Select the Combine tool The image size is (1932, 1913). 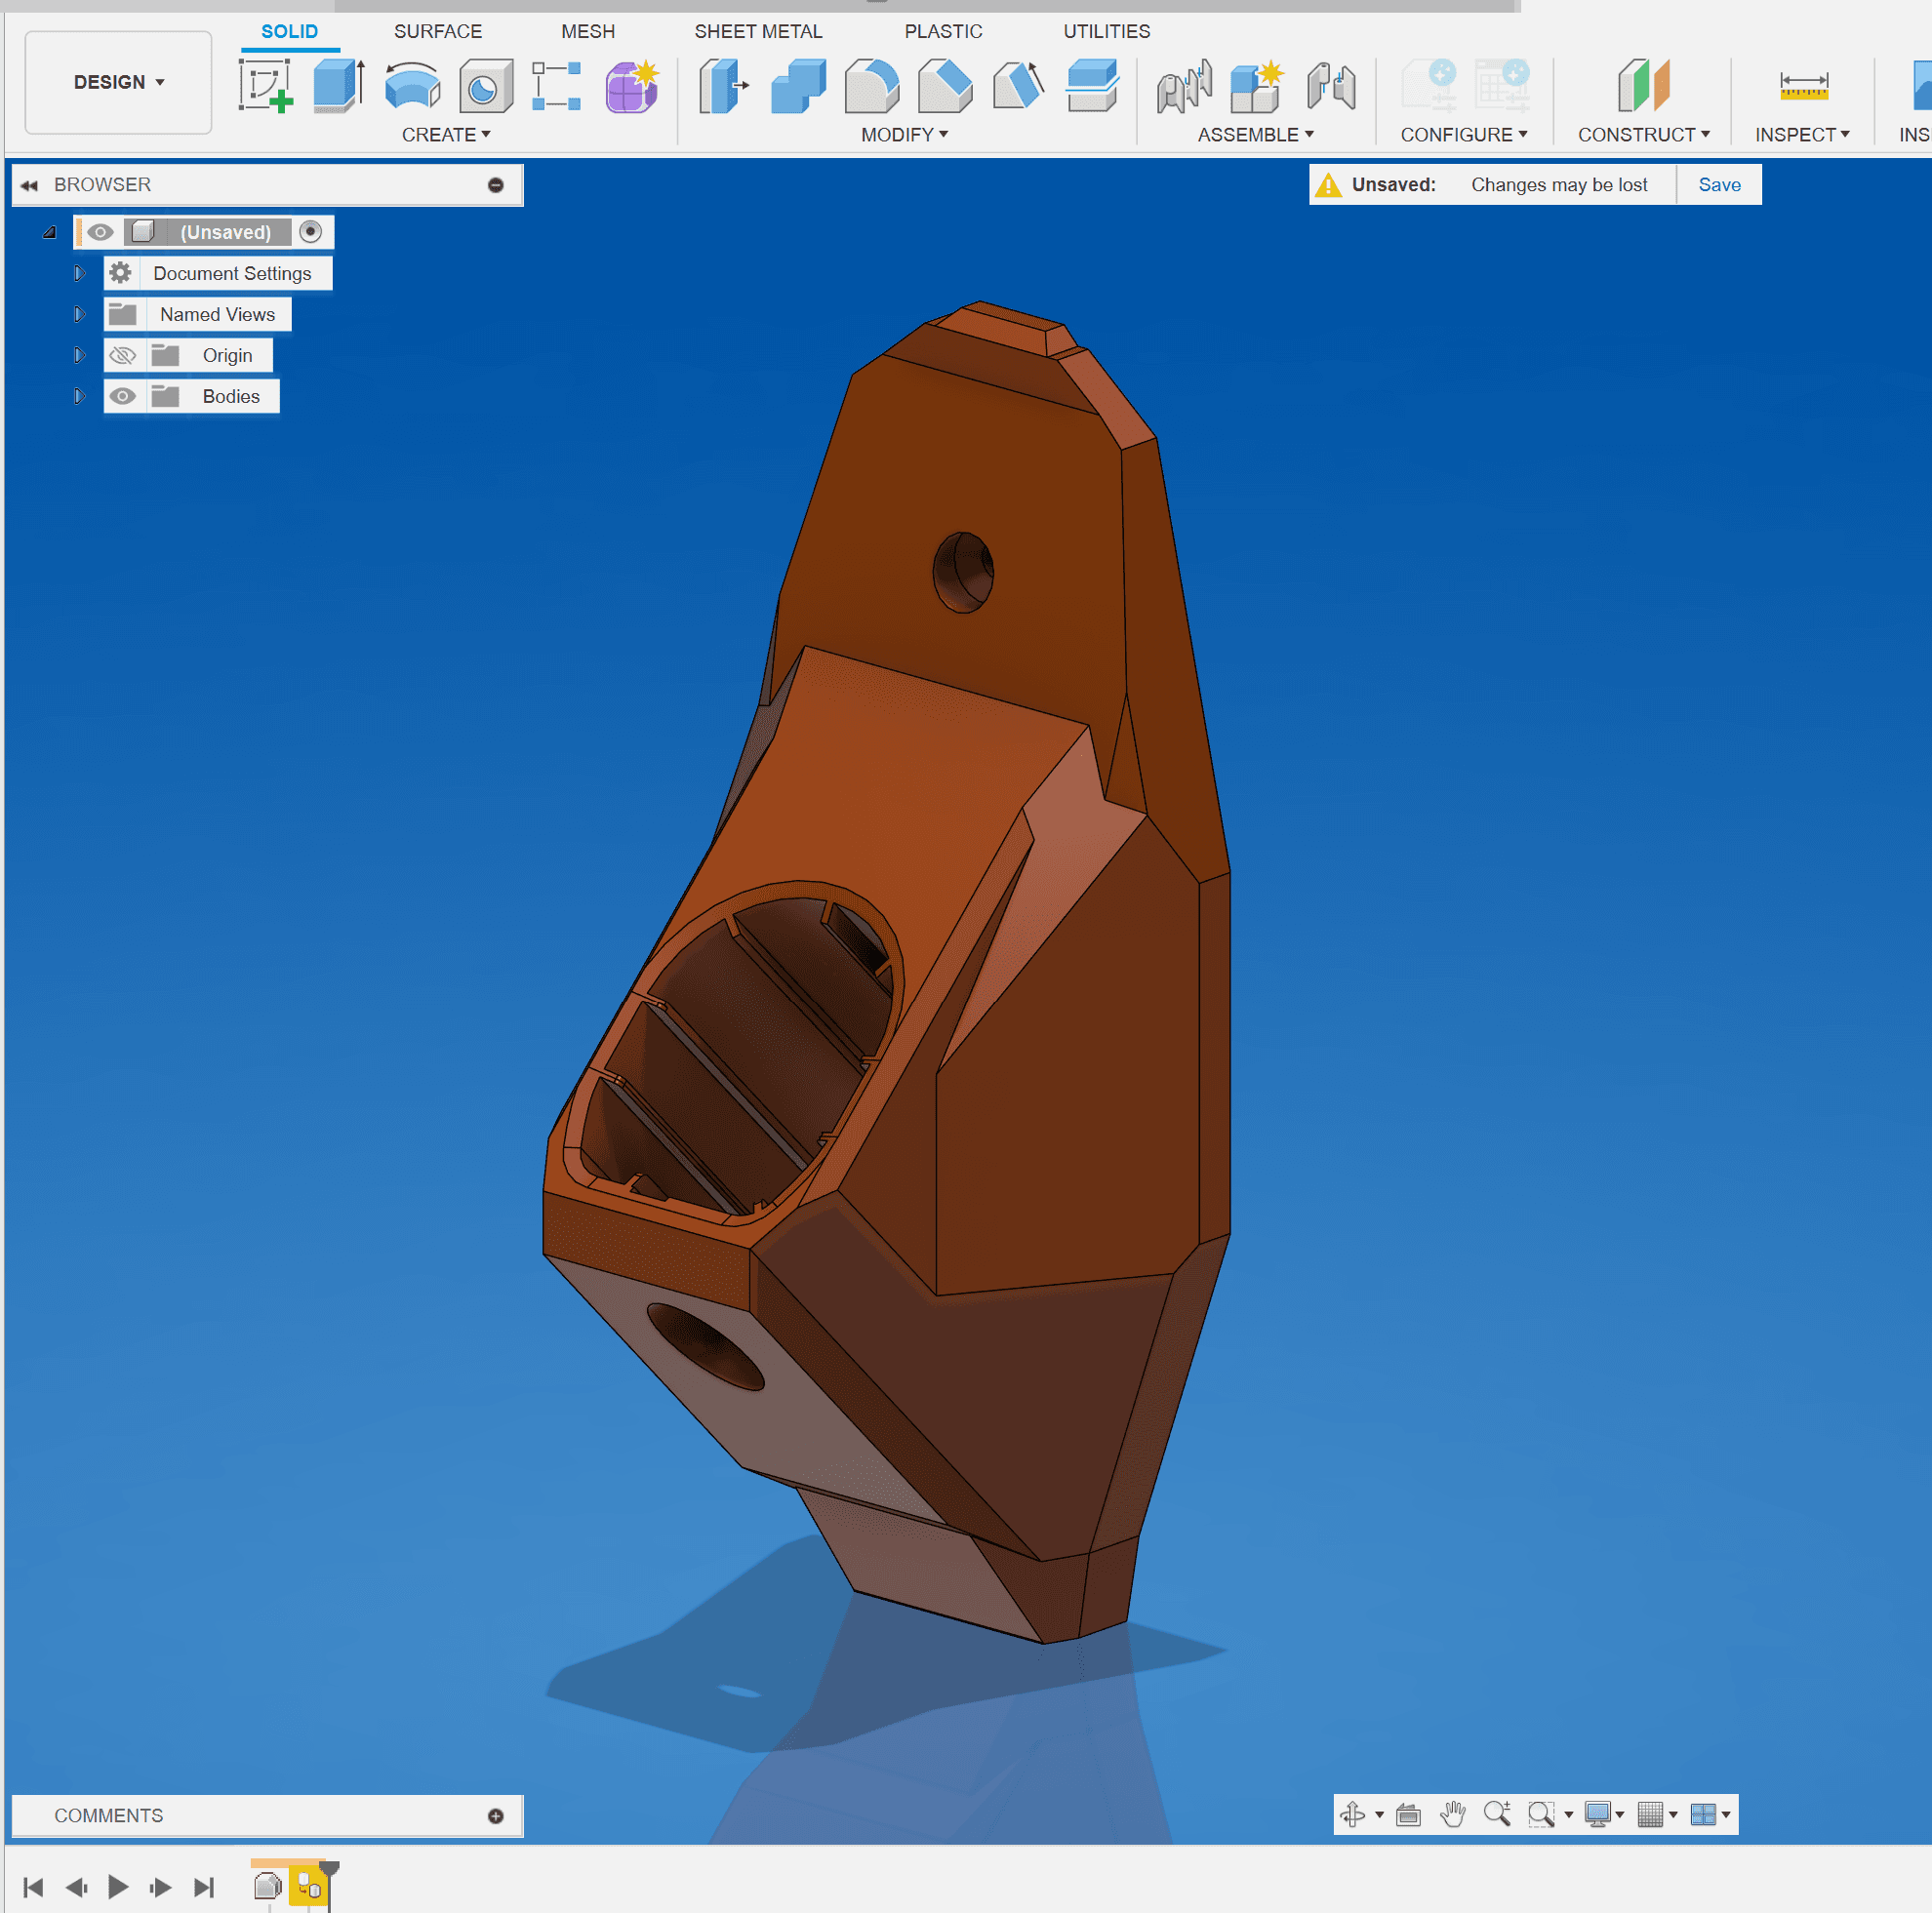(798, 85)
